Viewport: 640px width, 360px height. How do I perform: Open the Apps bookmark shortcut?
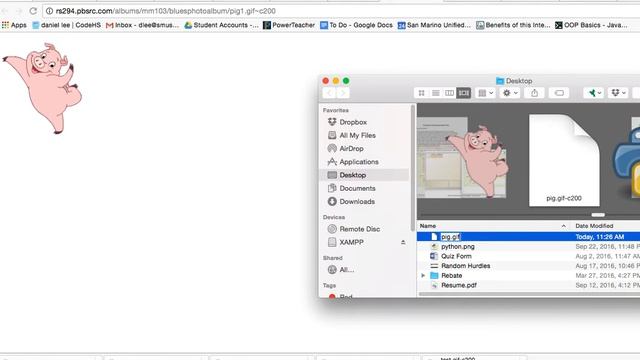pos(14,25)
